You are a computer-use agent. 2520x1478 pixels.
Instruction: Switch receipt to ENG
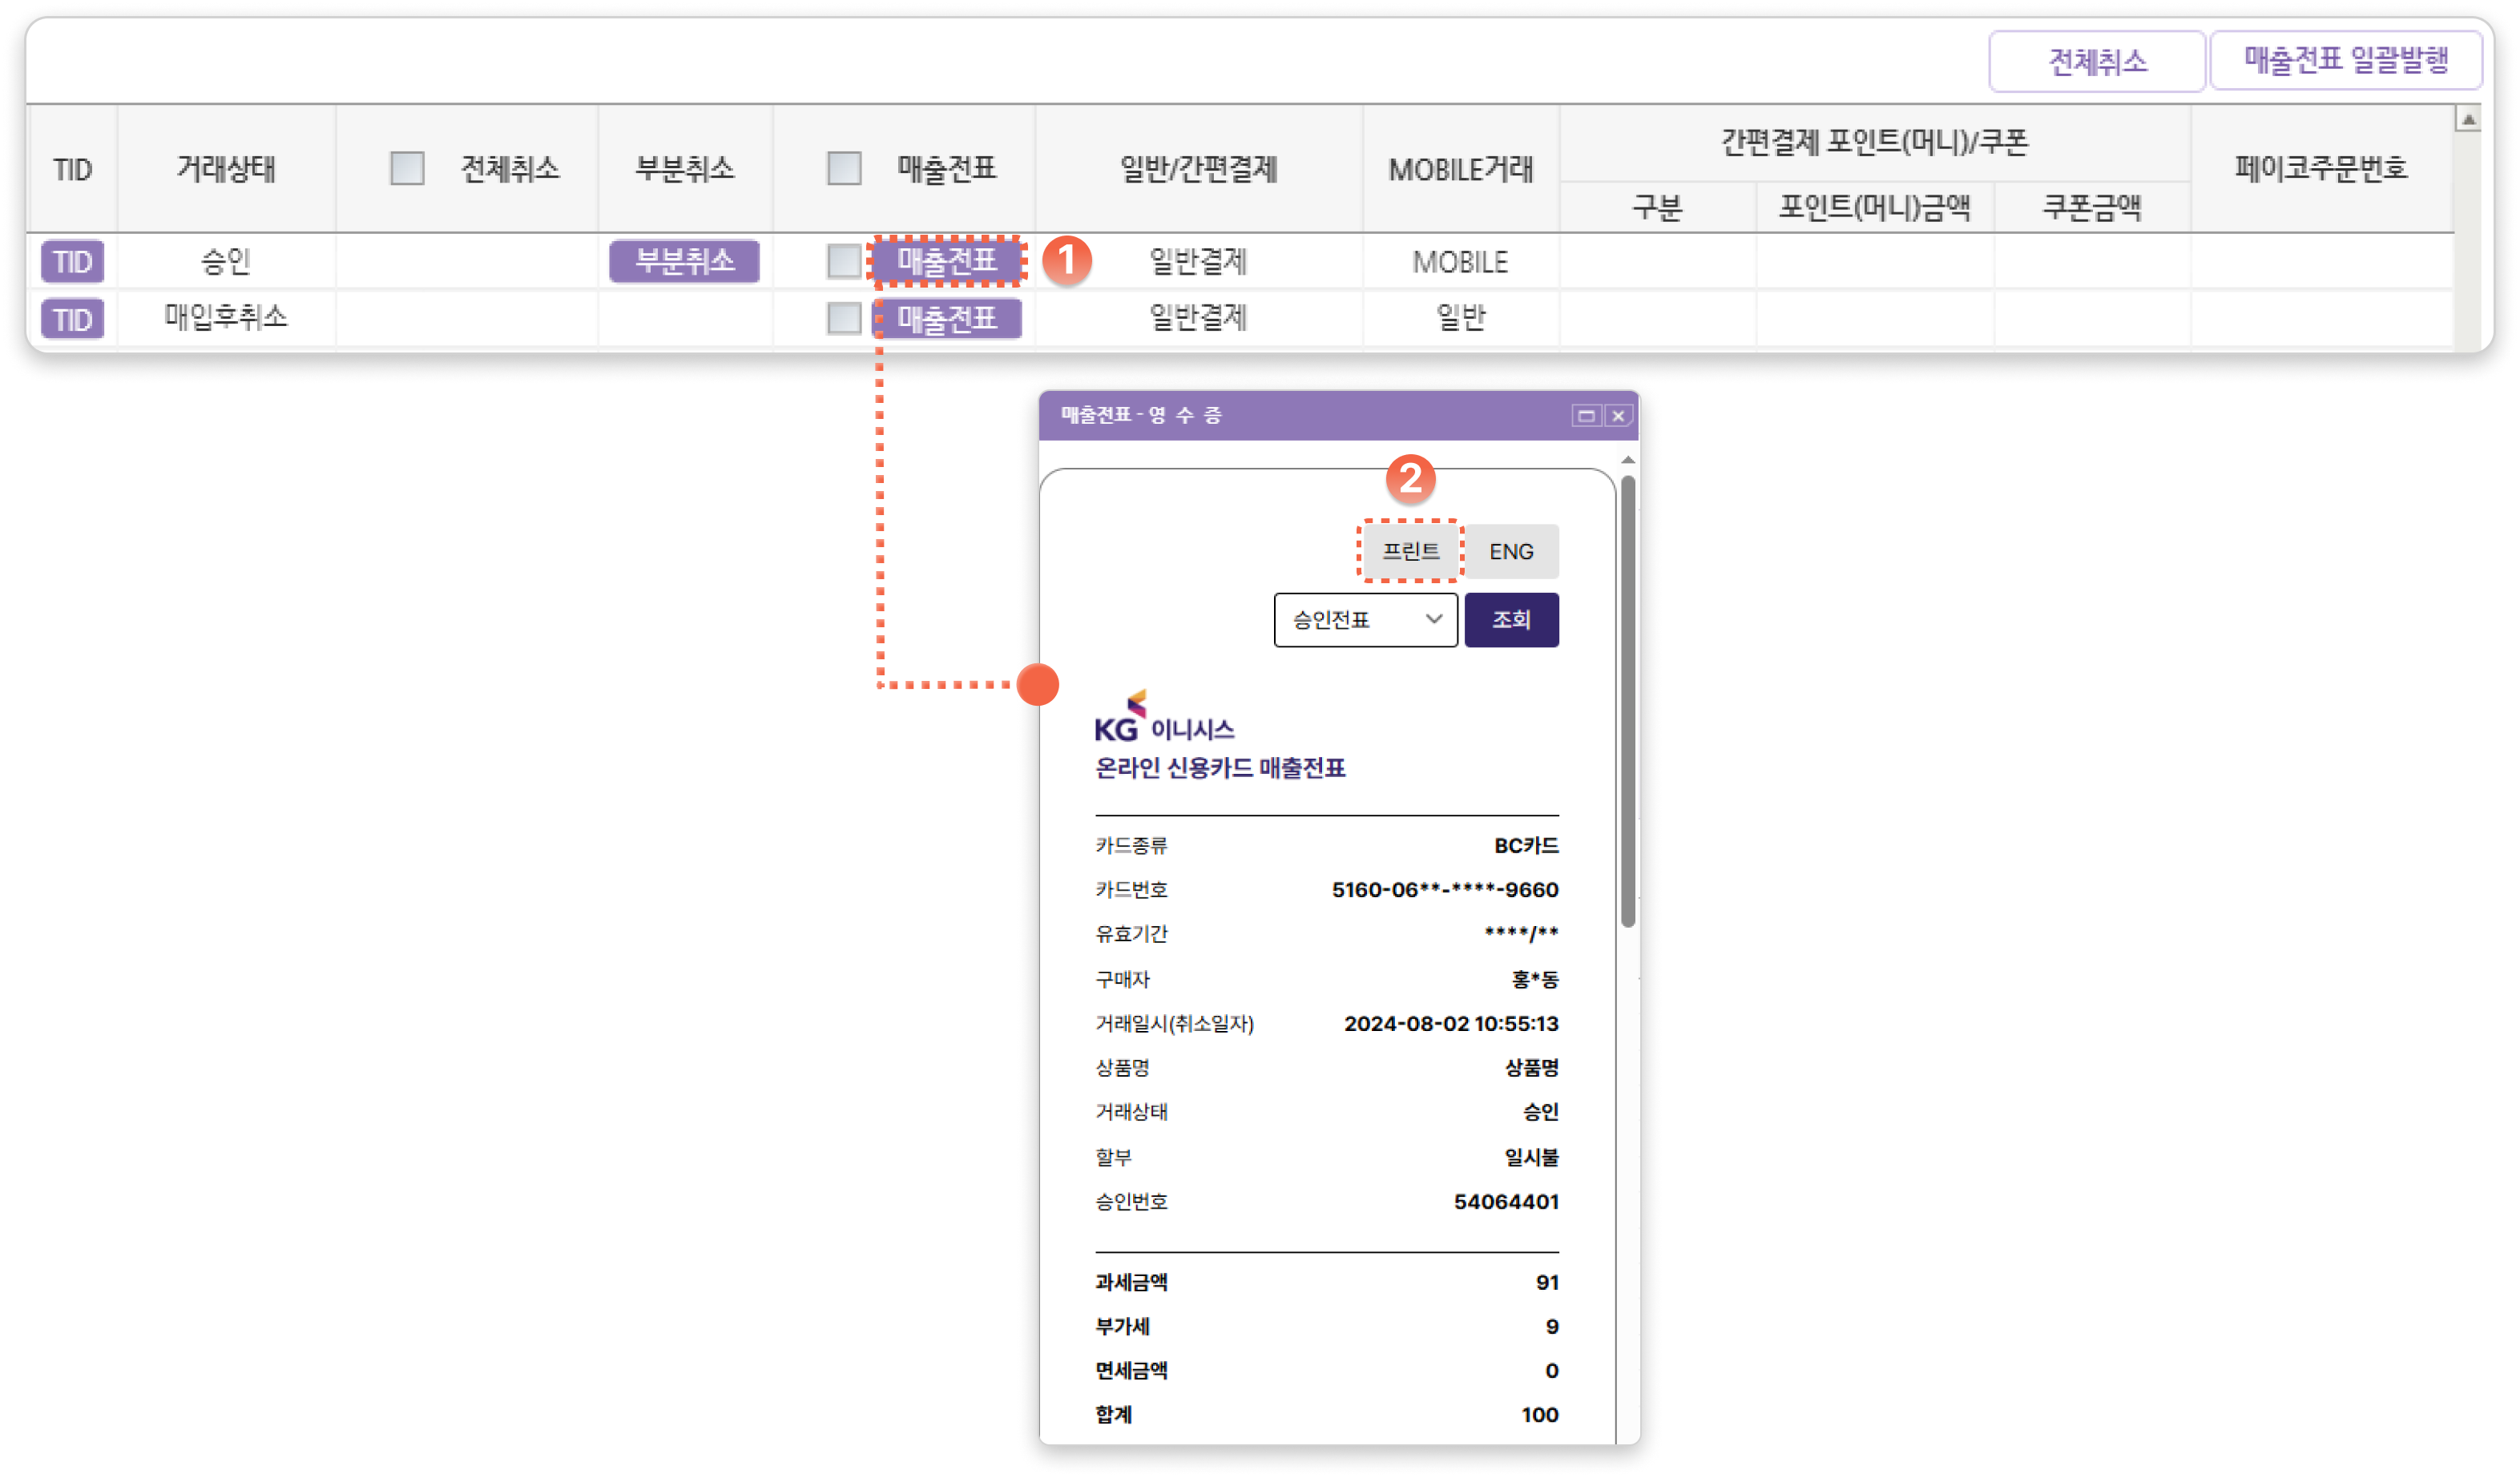[x=1511, y=551]
